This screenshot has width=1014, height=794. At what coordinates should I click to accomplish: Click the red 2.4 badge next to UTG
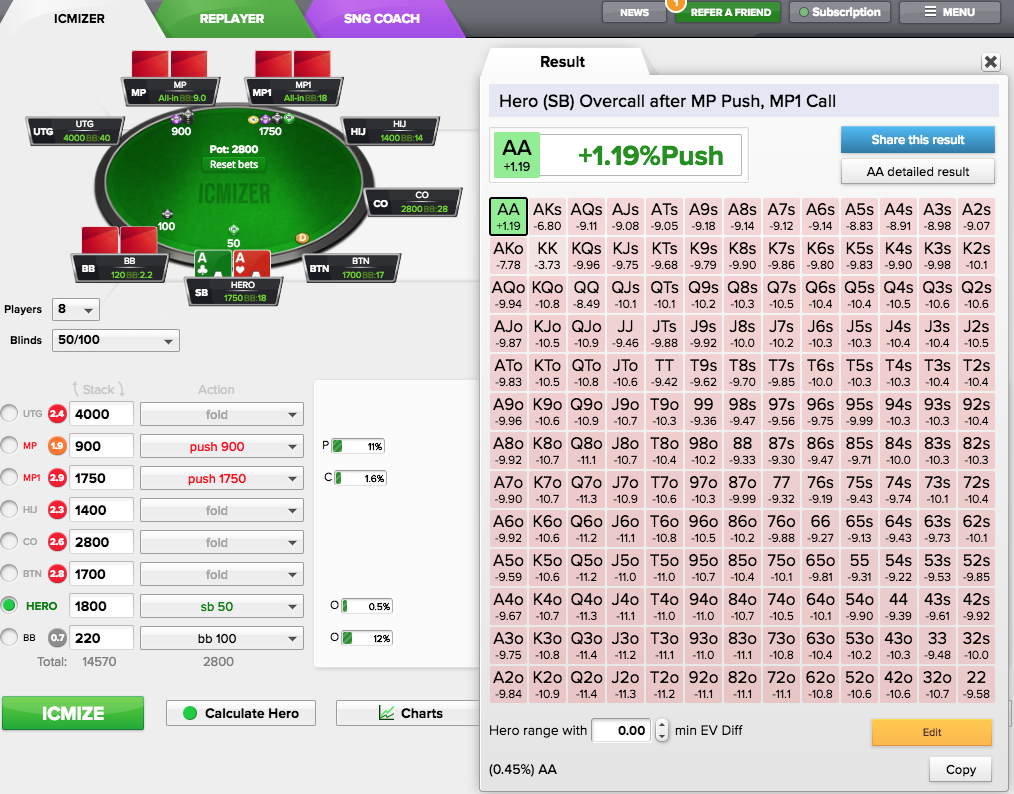(x=57, y=414)
